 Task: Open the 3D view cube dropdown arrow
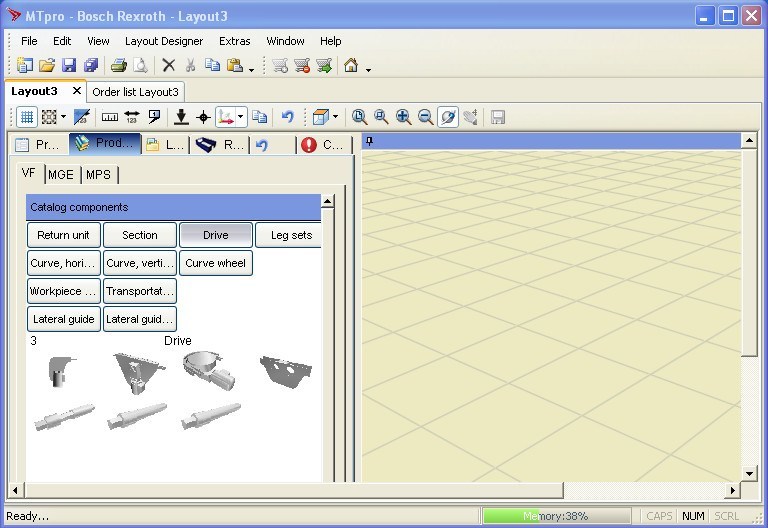[x=336, y=117]
